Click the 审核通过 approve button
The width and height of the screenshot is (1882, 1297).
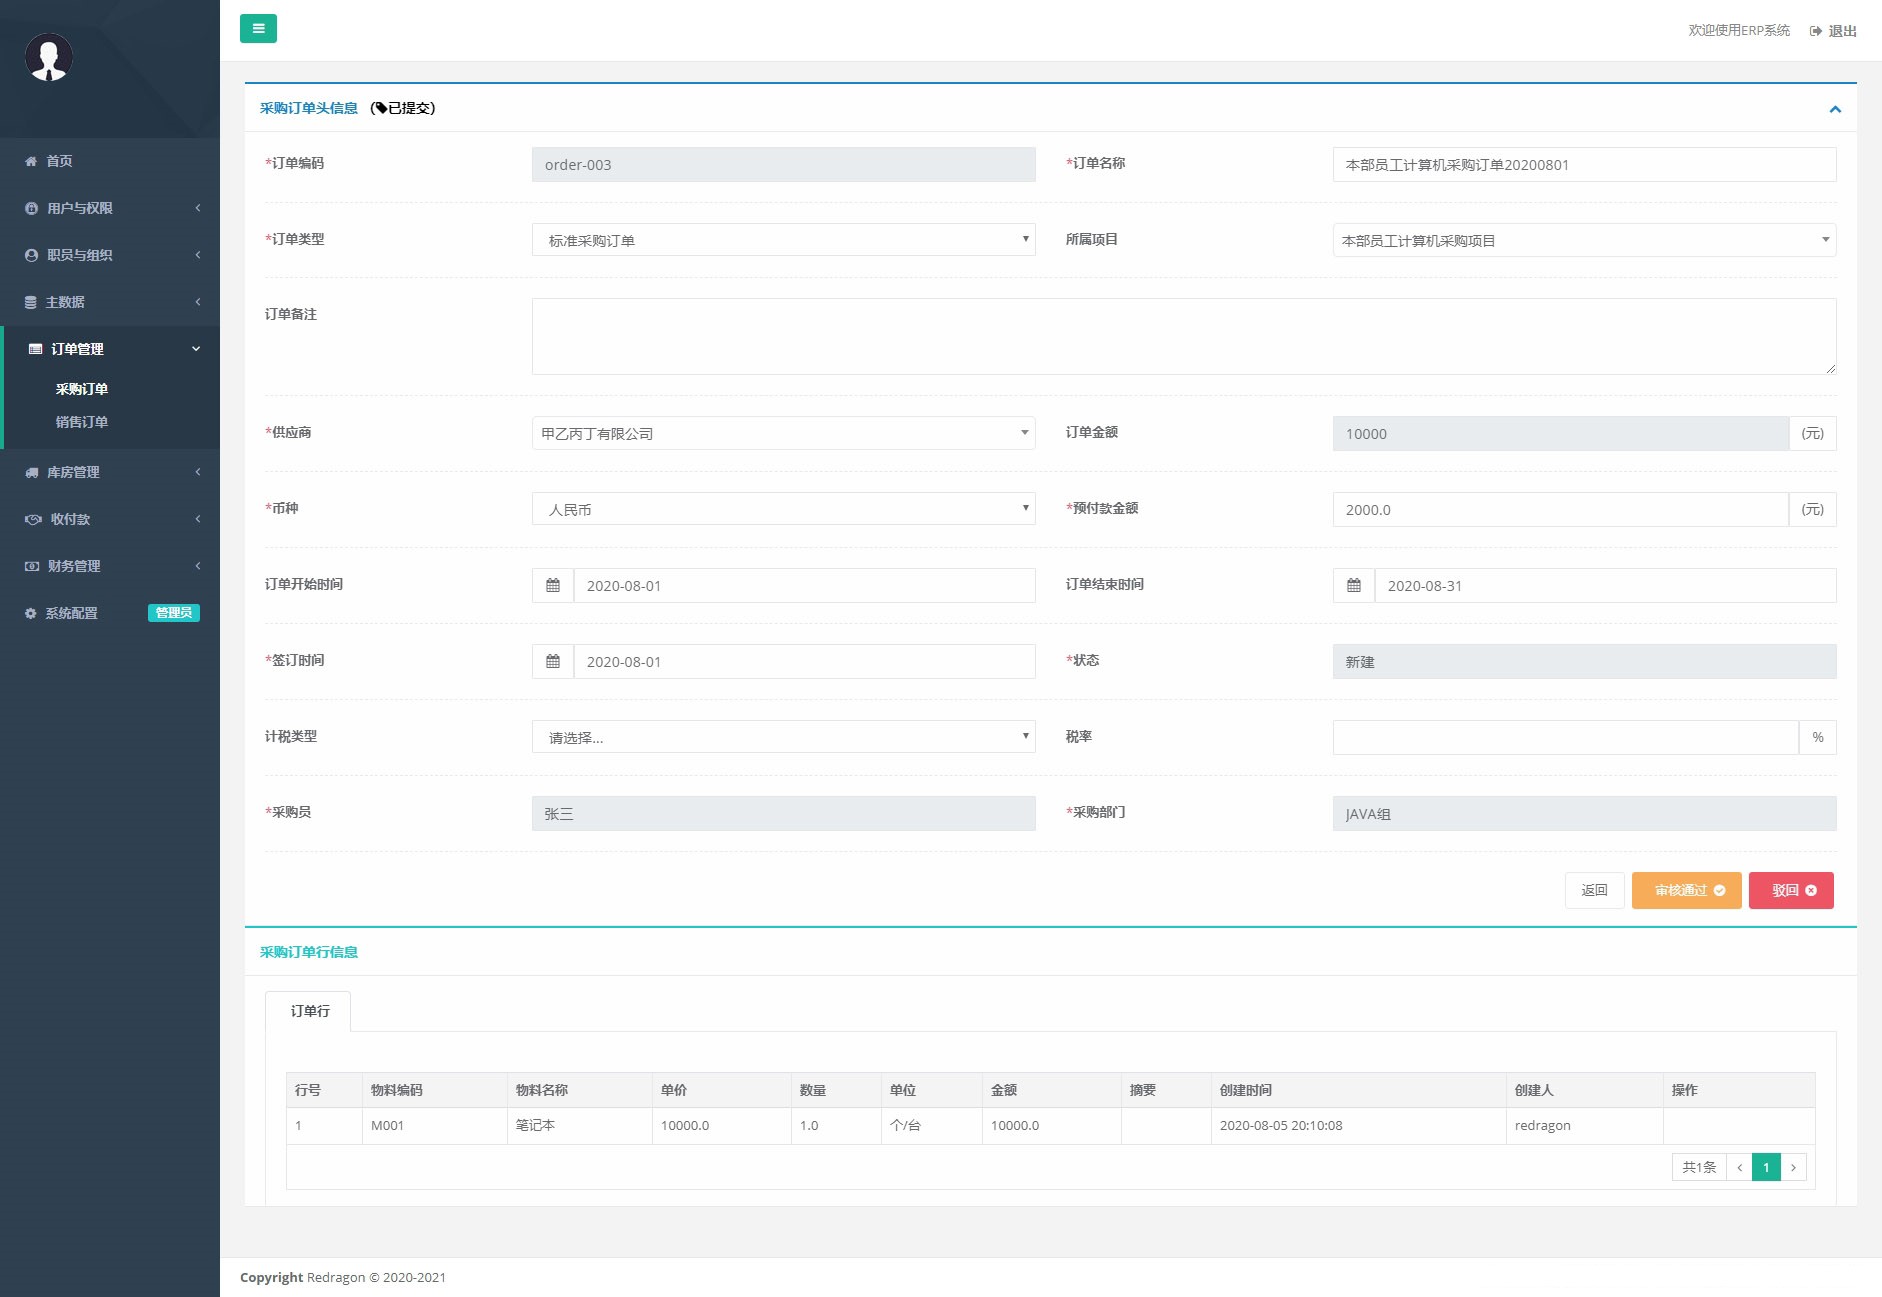click(1686, 891)
